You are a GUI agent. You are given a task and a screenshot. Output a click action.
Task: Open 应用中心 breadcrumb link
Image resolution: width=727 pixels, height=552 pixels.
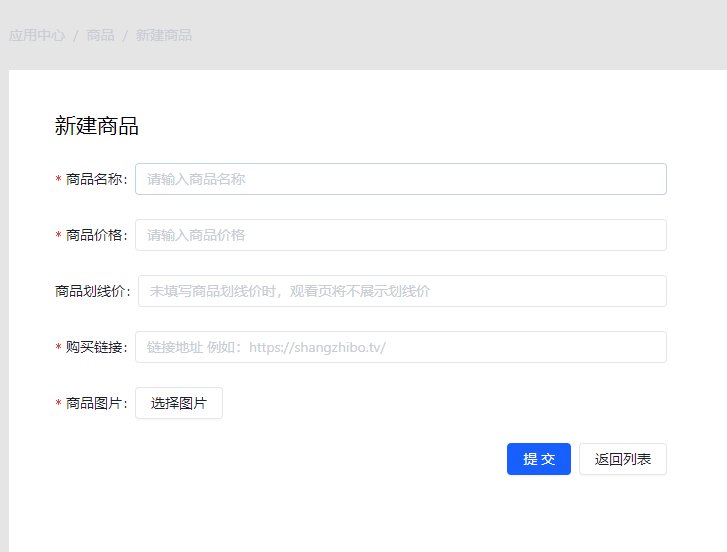(x=37, y=35)
